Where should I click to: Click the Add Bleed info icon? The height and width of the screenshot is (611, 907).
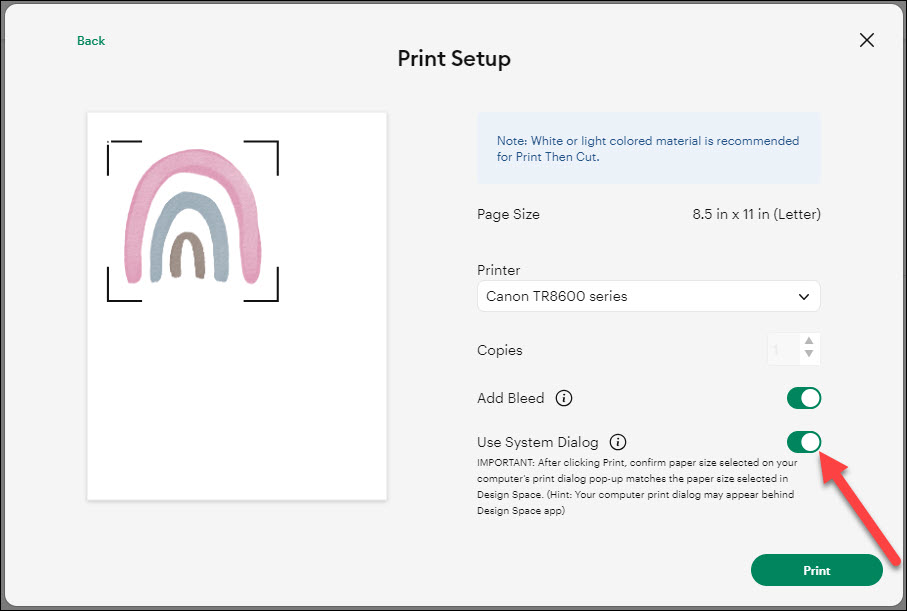pyautogui.click(x=564, y=398)
